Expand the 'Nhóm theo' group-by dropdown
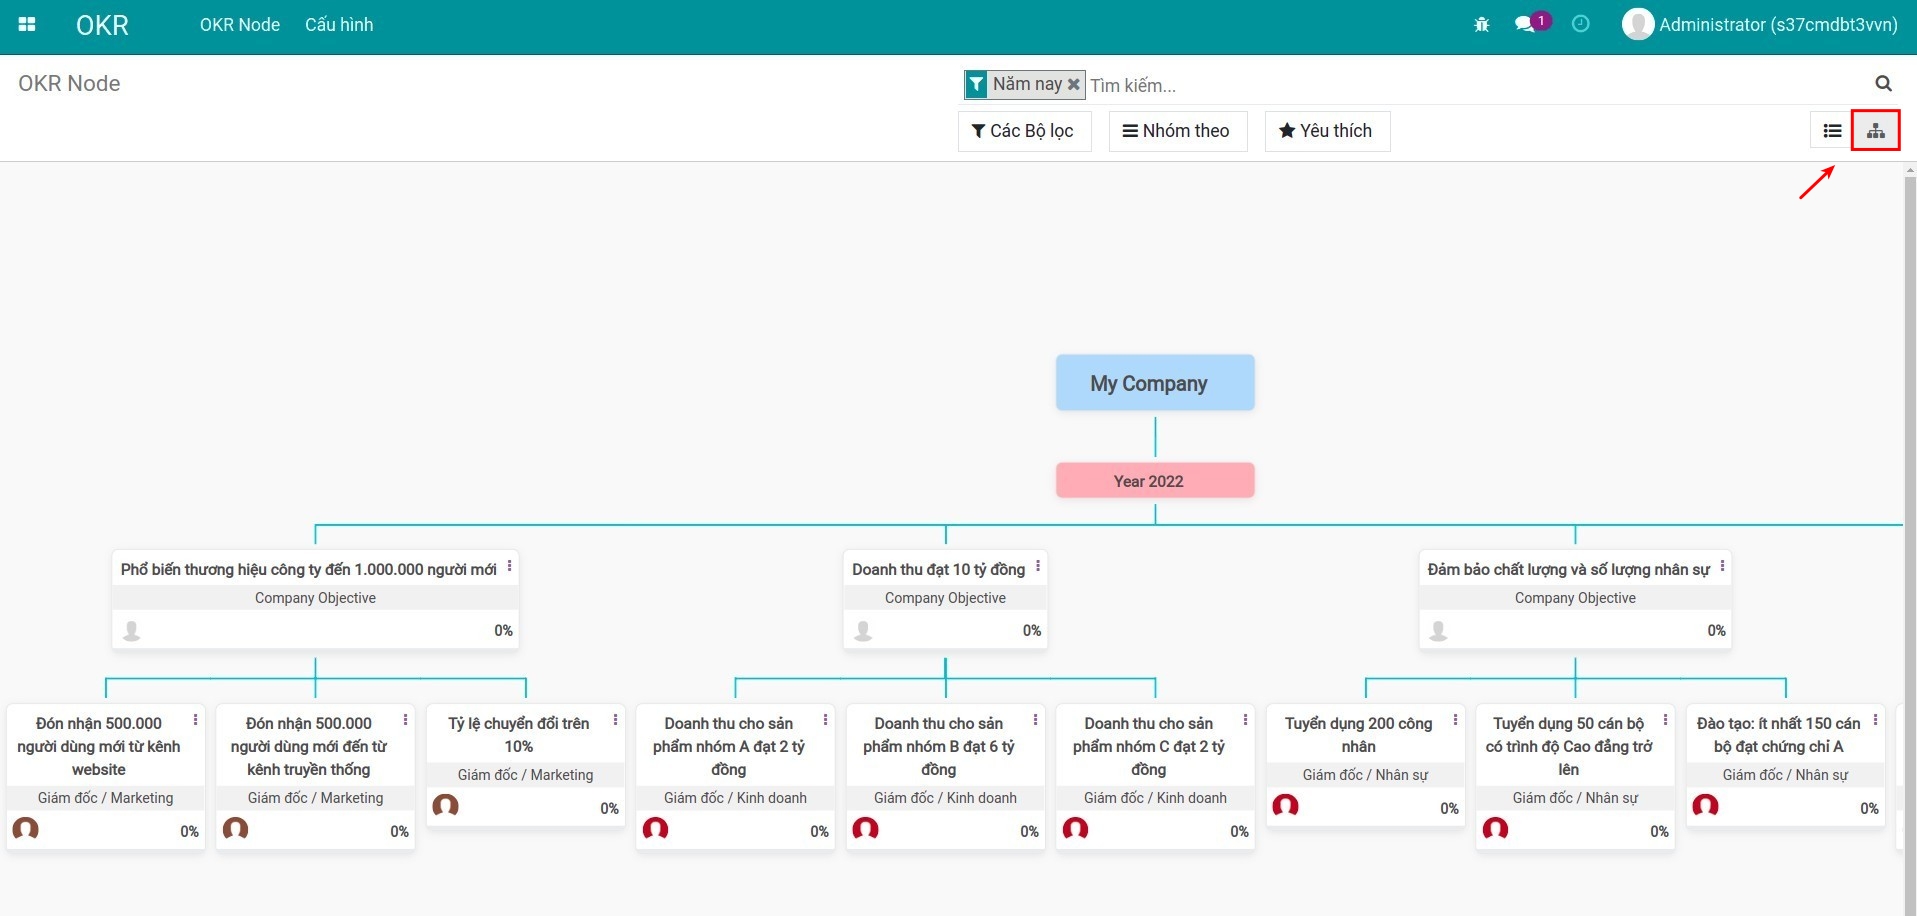The width and height of the screenshot is (1917, 916). pos(1177,131)
